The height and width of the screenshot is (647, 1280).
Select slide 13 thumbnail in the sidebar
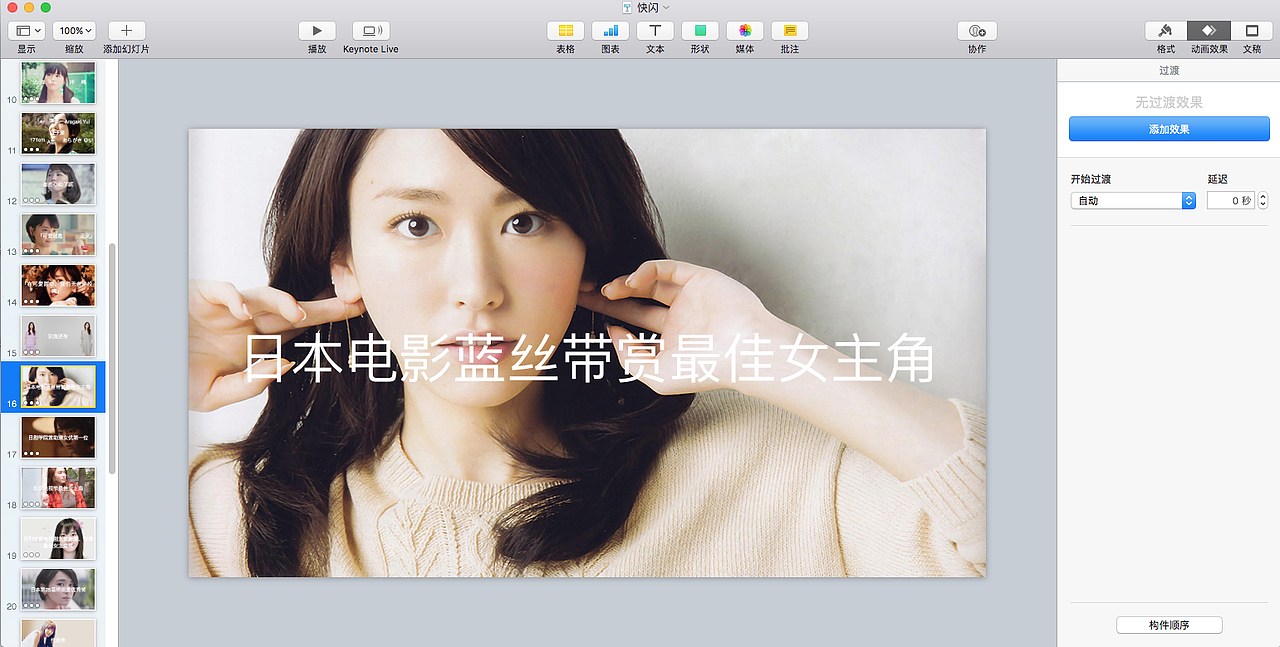click(58, 235)
